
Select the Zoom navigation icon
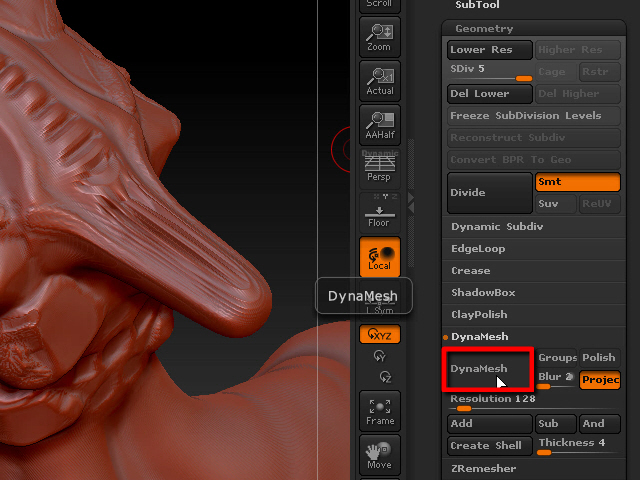(380, 37)
